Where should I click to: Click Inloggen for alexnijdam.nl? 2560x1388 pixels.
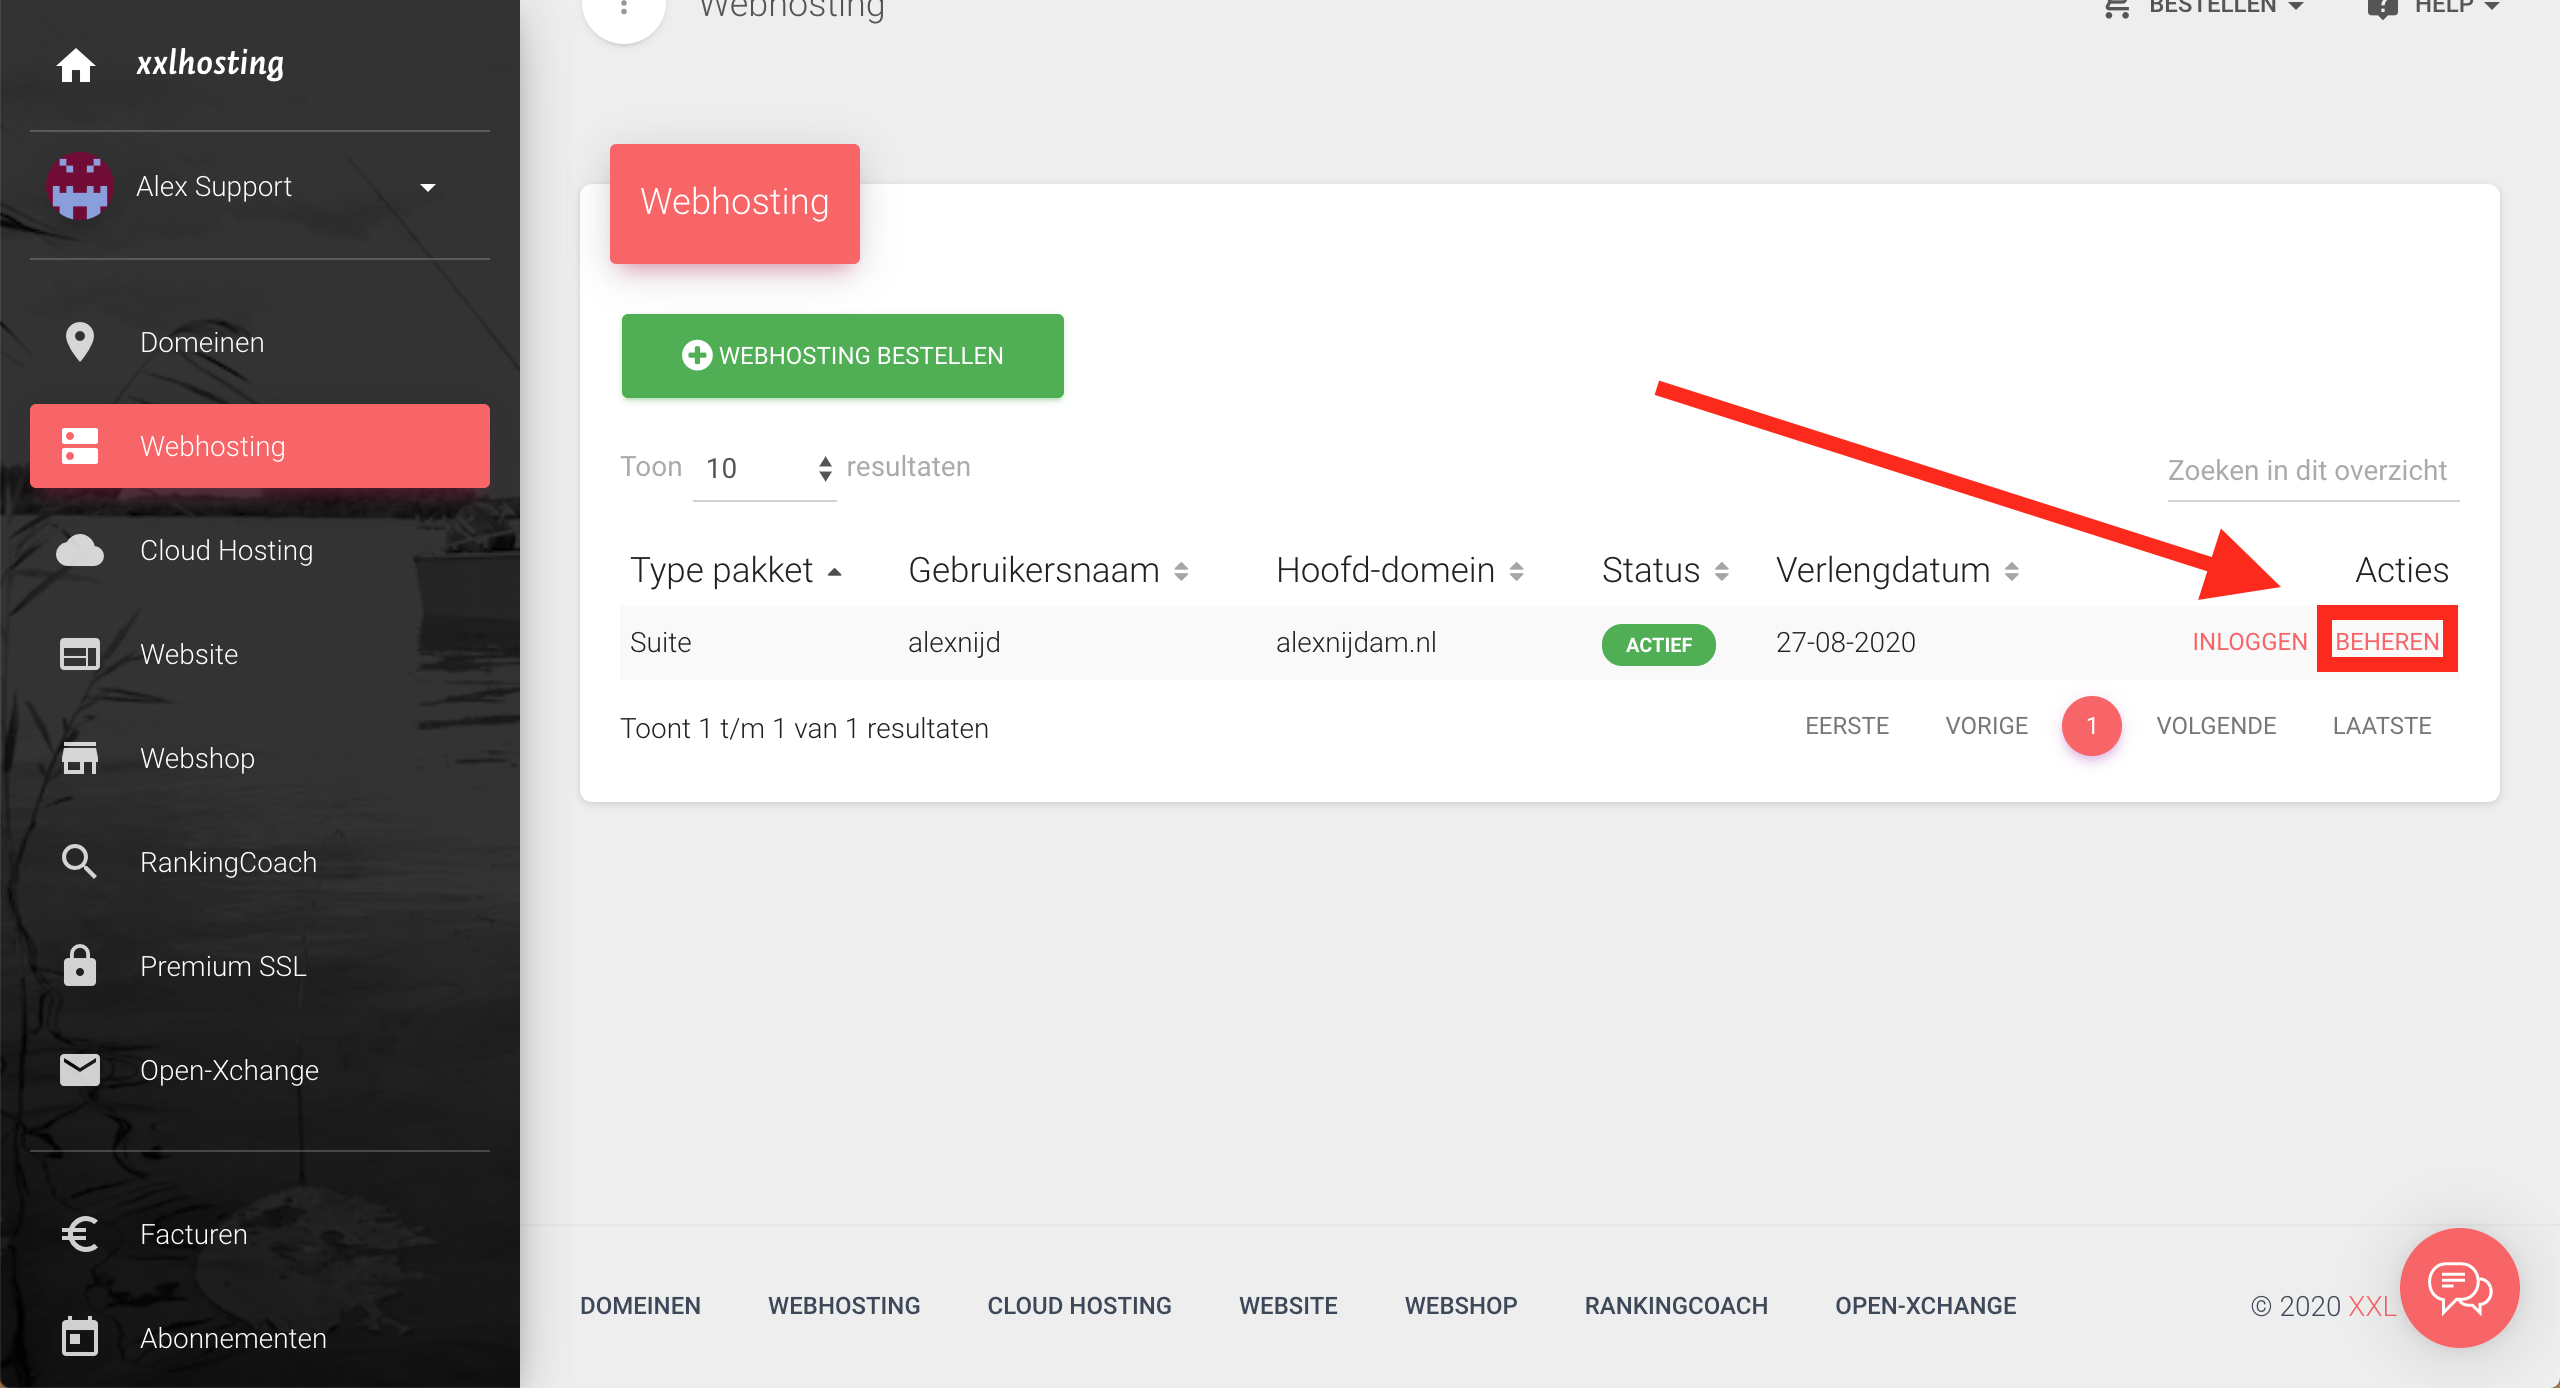point(2250,642)
